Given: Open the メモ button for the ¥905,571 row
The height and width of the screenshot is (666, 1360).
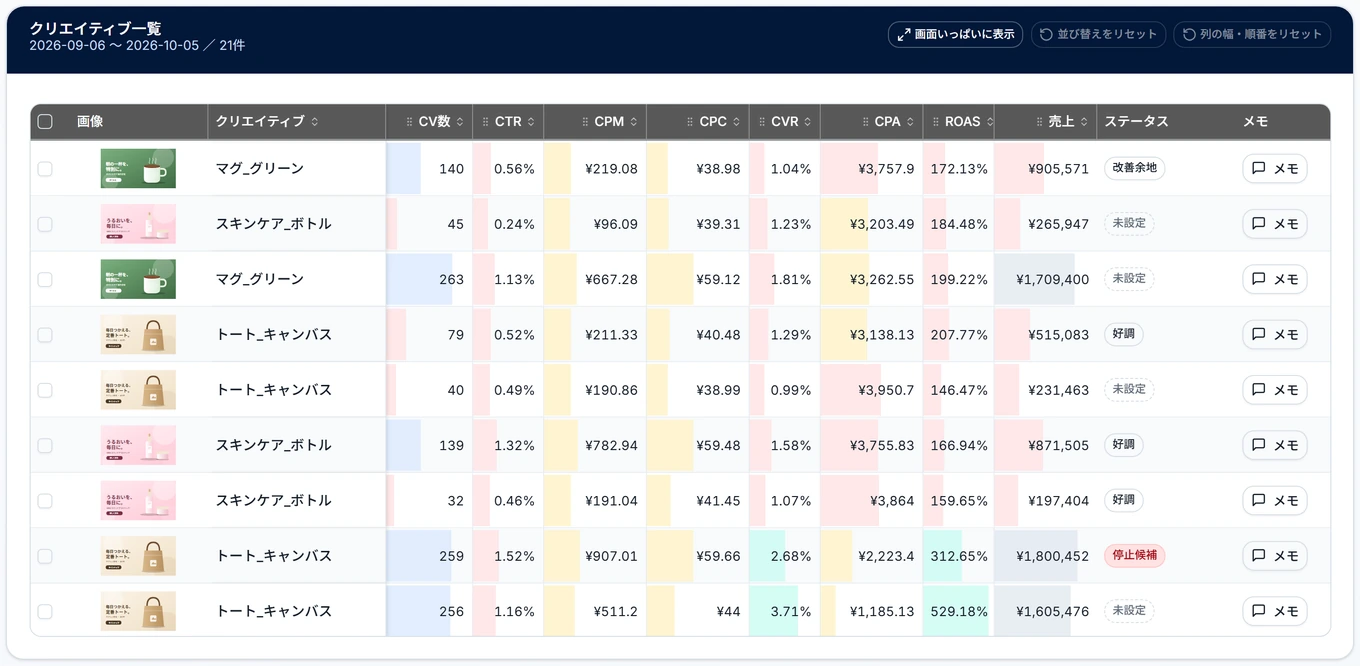Looking at the screenshot, I should point(1275,169).
